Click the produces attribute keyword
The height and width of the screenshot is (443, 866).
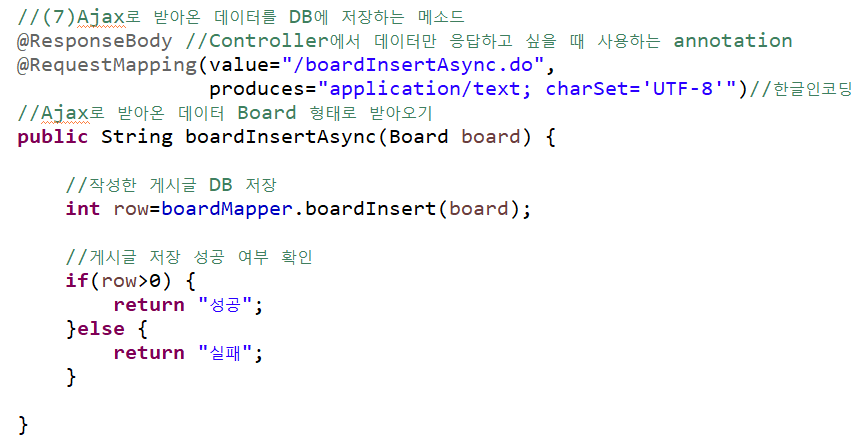pyautogui.click(x=256, y=89)
